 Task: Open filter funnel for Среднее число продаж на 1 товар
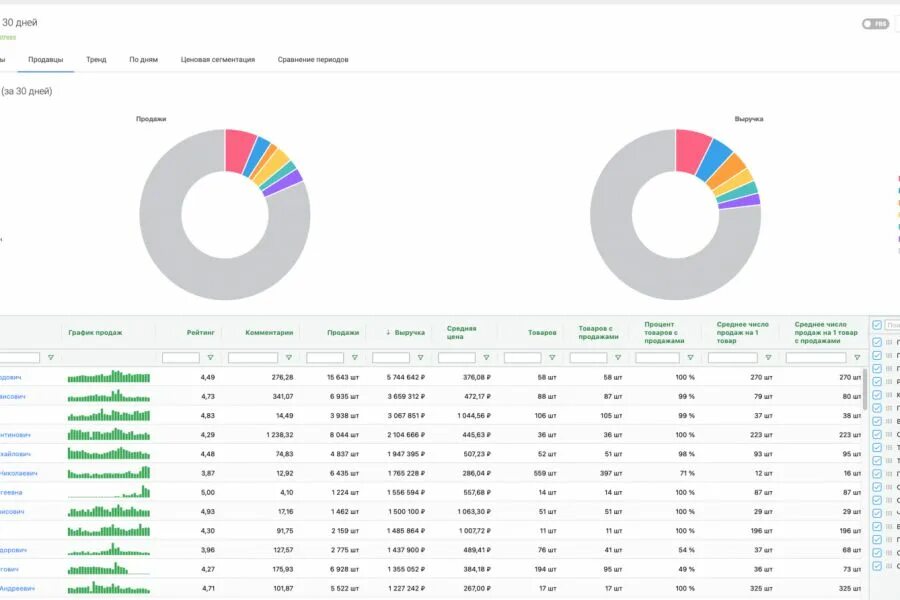click(769, 358)
